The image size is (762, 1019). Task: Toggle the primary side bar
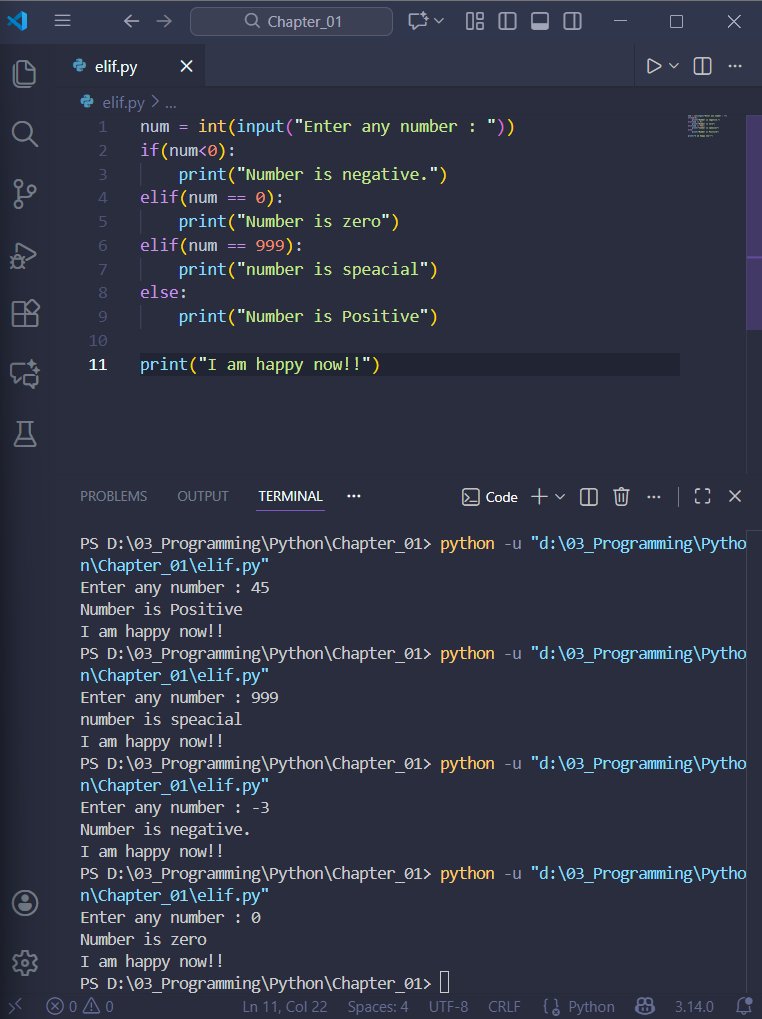click(507, 21)
